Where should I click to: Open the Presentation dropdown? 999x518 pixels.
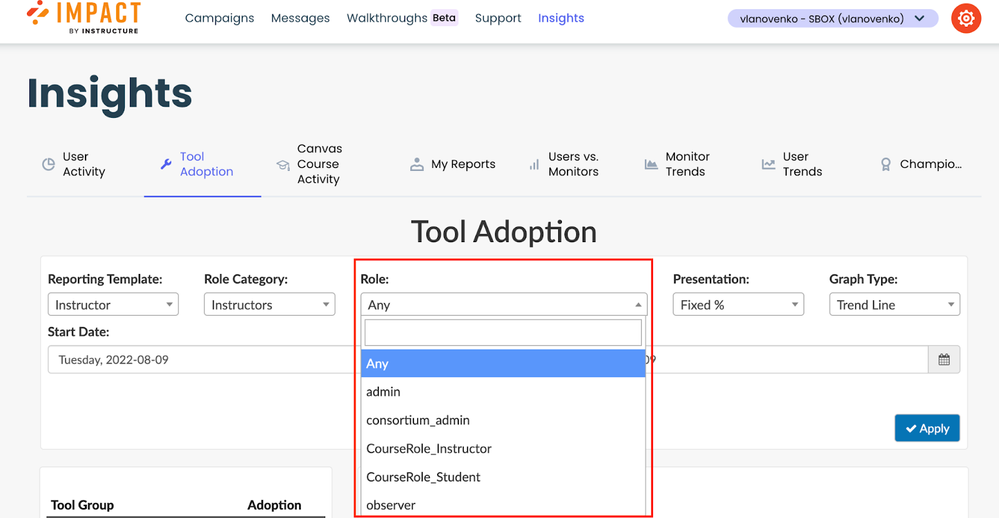(x=738, y=305)
